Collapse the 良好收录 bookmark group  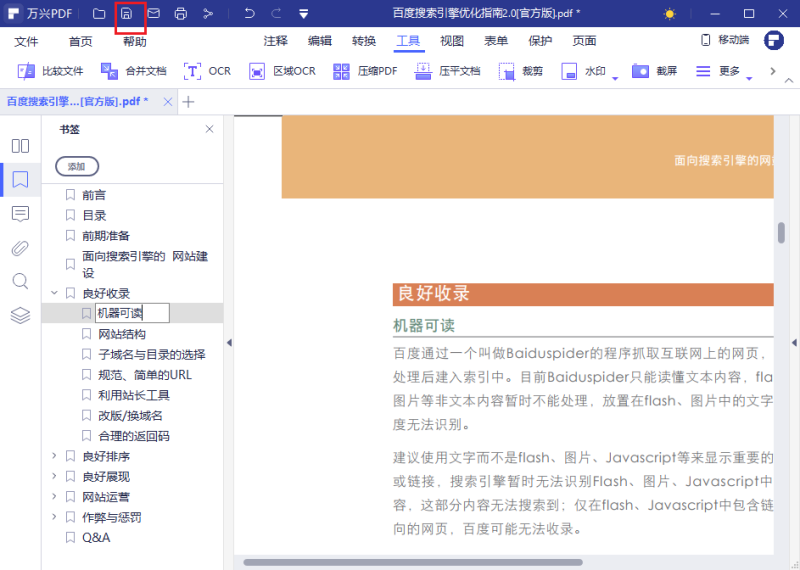(54, 293)
